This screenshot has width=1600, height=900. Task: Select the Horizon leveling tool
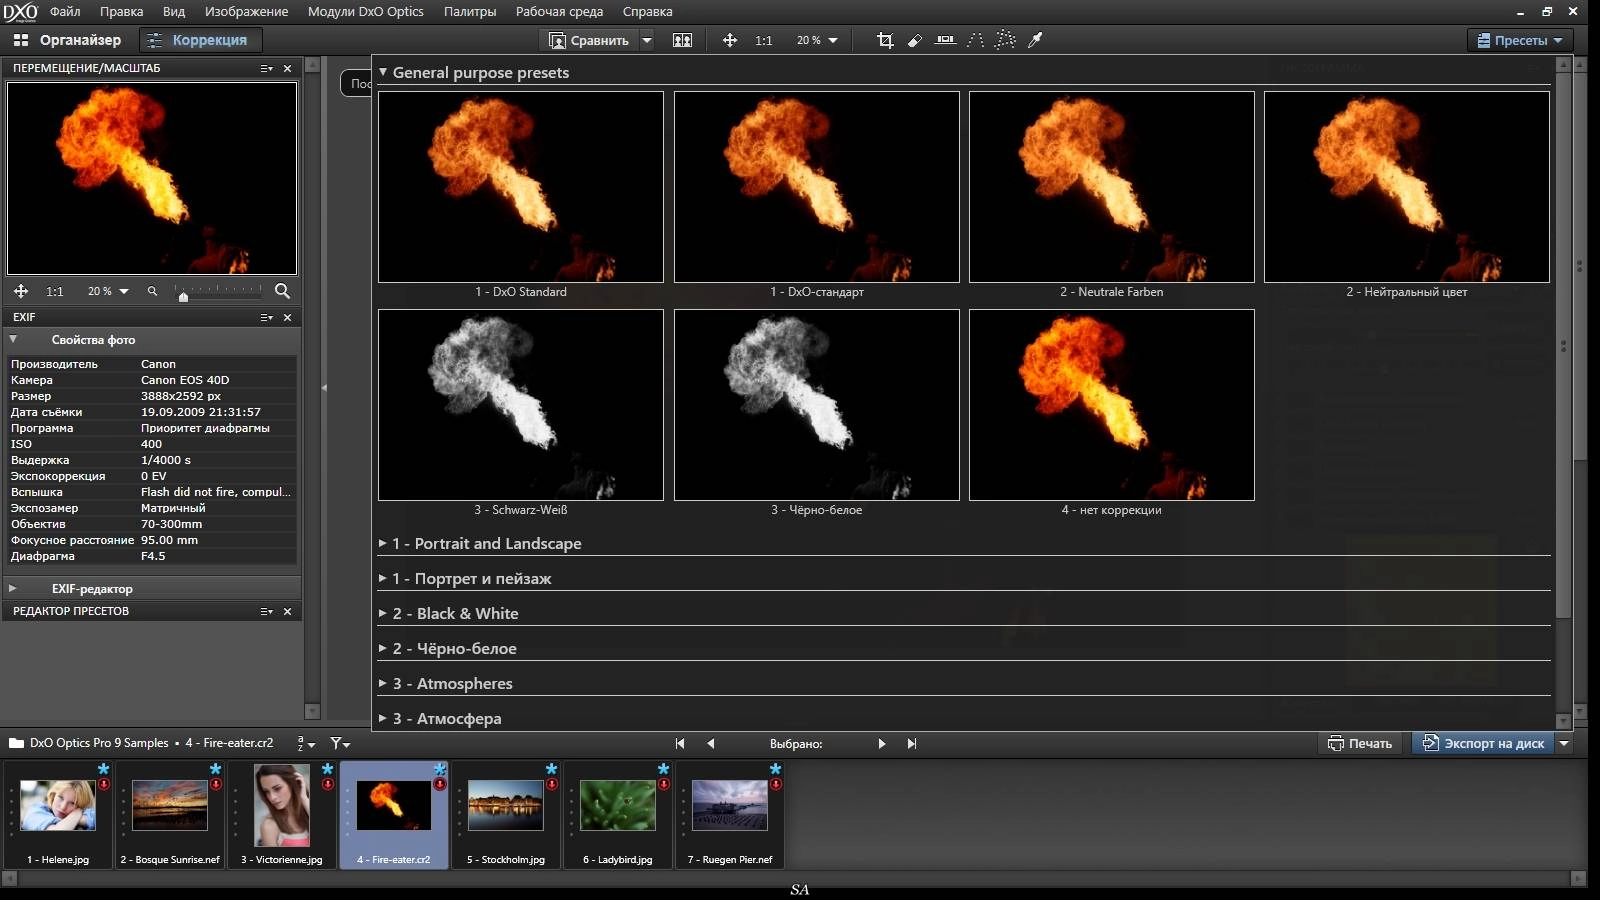coord(945,40)
